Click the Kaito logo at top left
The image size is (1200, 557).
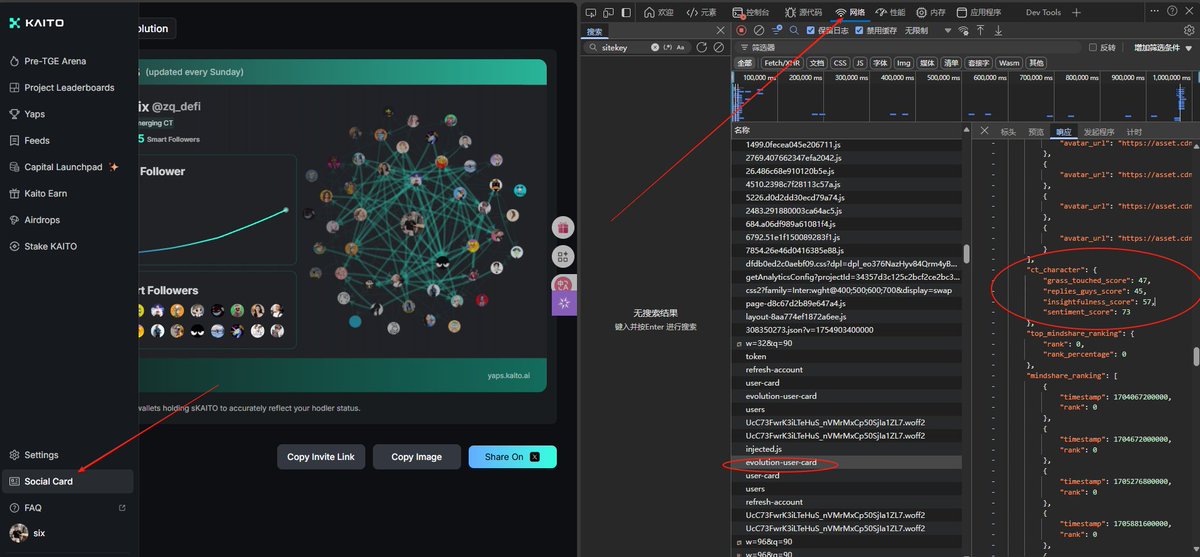pyautogui.click(x=36, y=23)
